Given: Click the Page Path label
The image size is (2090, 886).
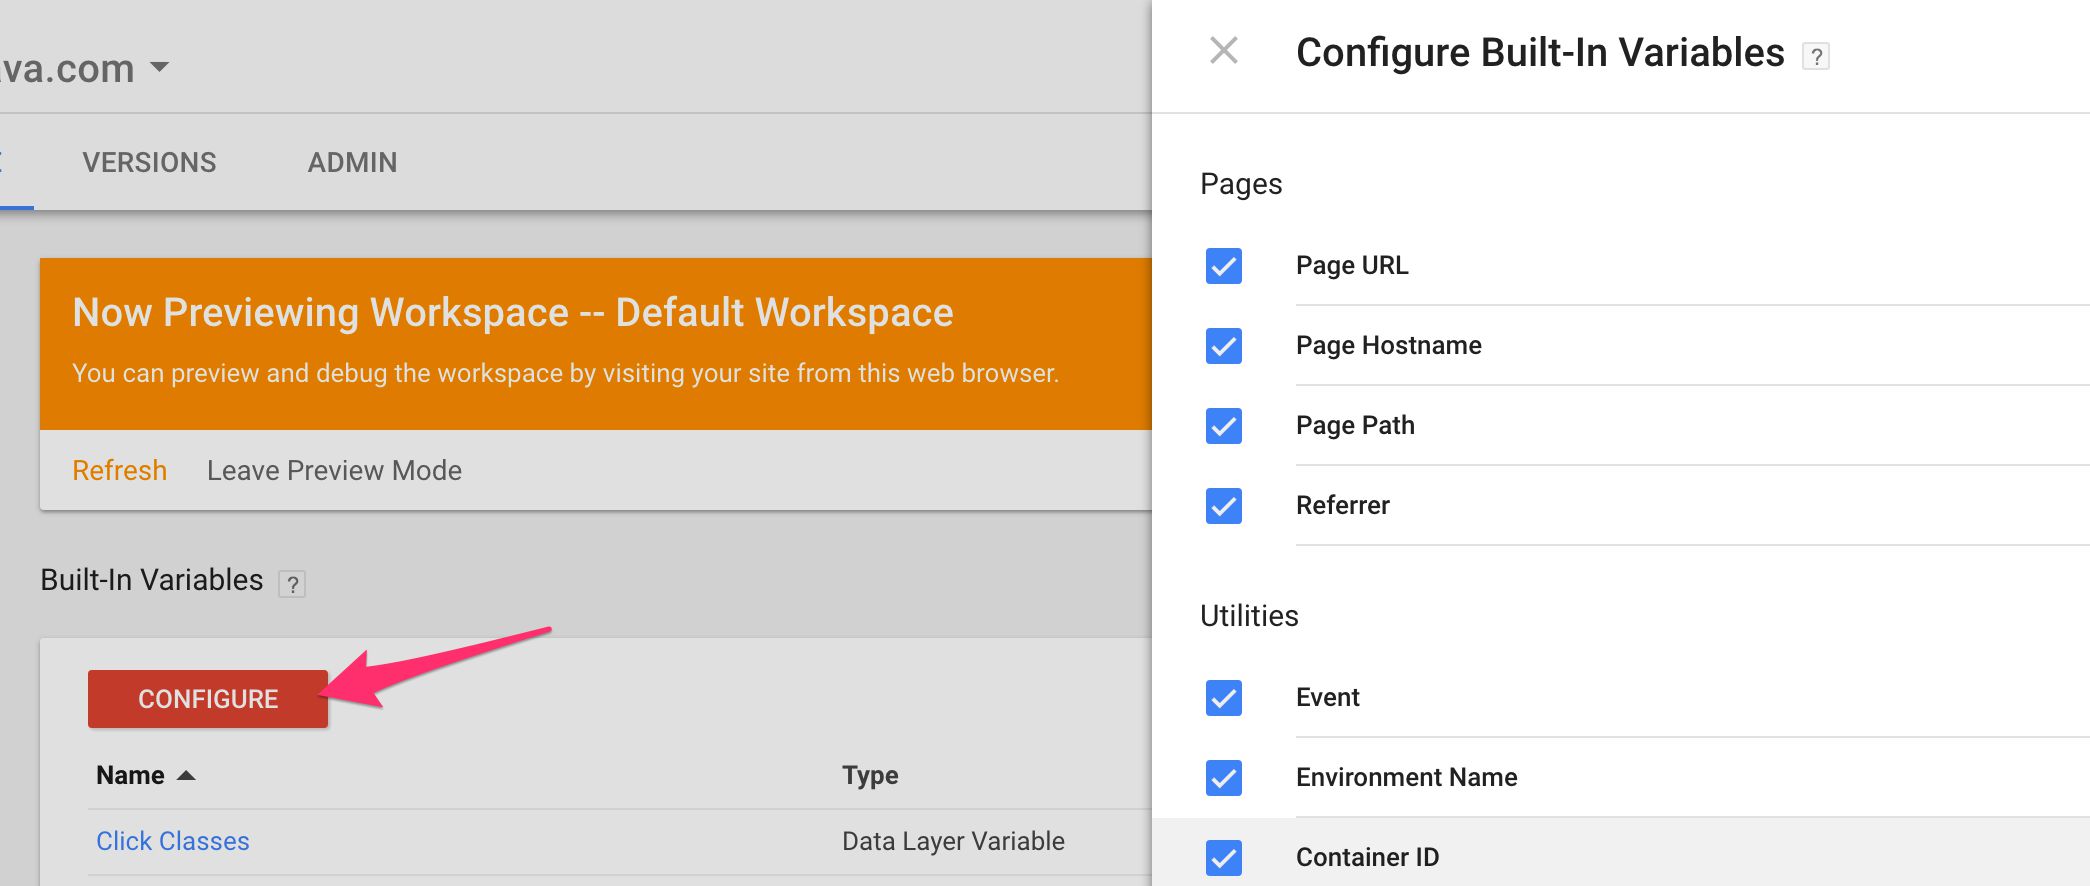Looking at the screenshot, I should click(x=1355, y=425).
